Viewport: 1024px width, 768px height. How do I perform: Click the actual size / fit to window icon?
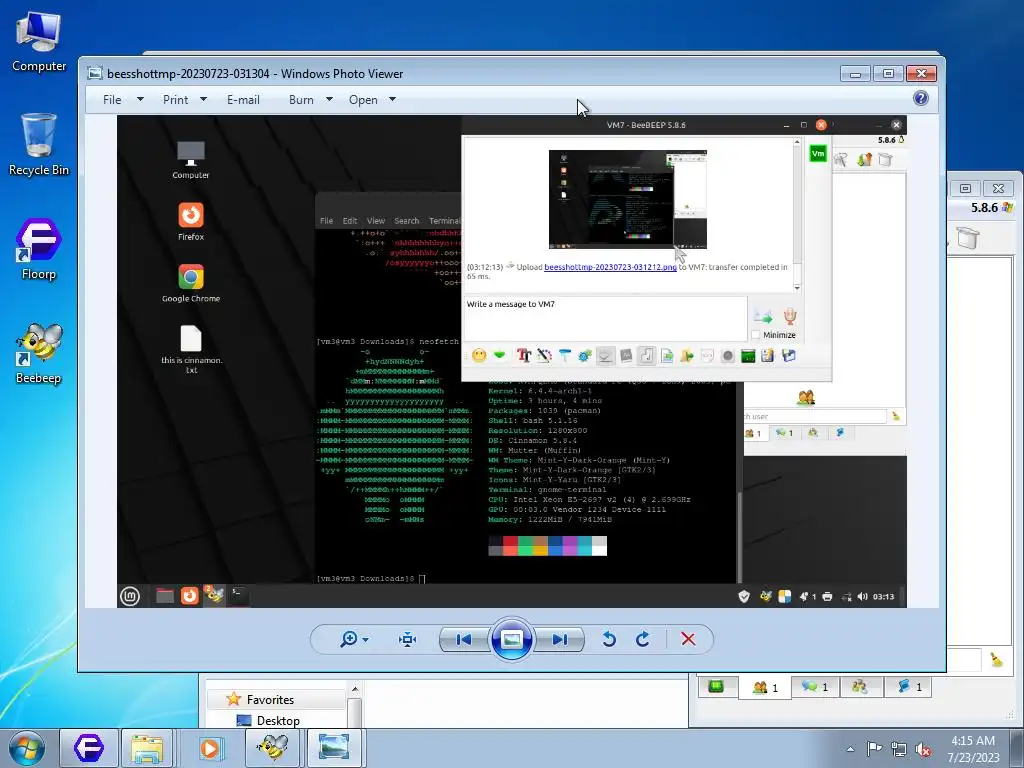(x=408, y=639)
